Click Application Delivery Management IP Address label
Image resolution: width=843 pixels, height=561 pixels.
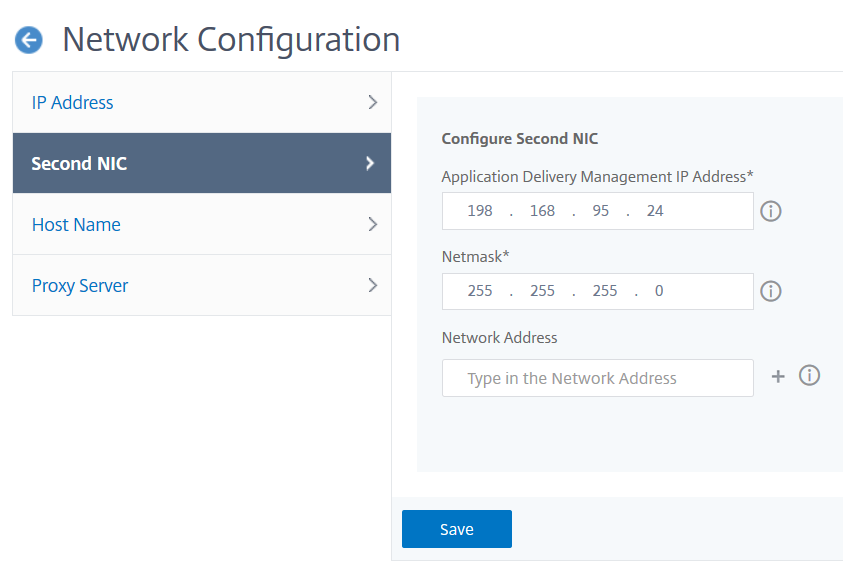point(597,177)
